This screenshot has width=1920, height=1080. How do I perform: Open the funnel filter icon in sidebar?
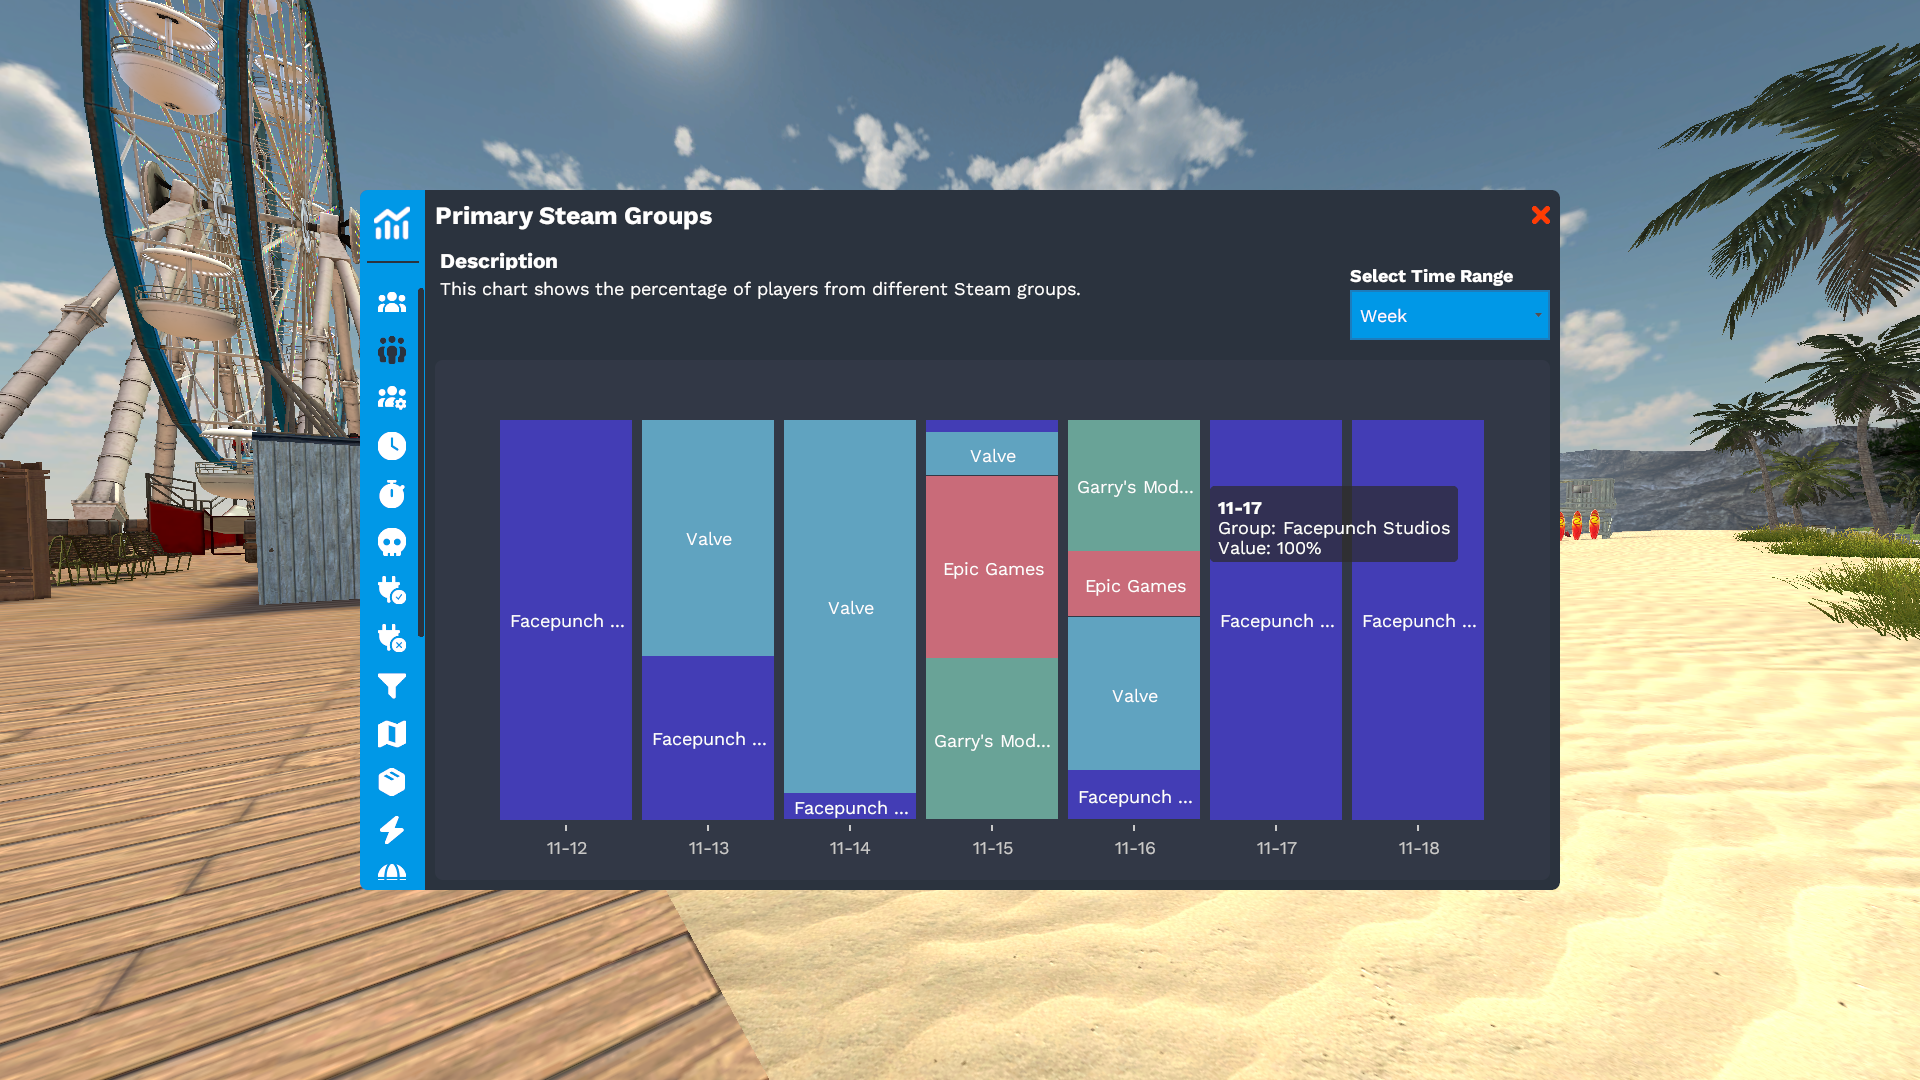[x=392, y=686]
